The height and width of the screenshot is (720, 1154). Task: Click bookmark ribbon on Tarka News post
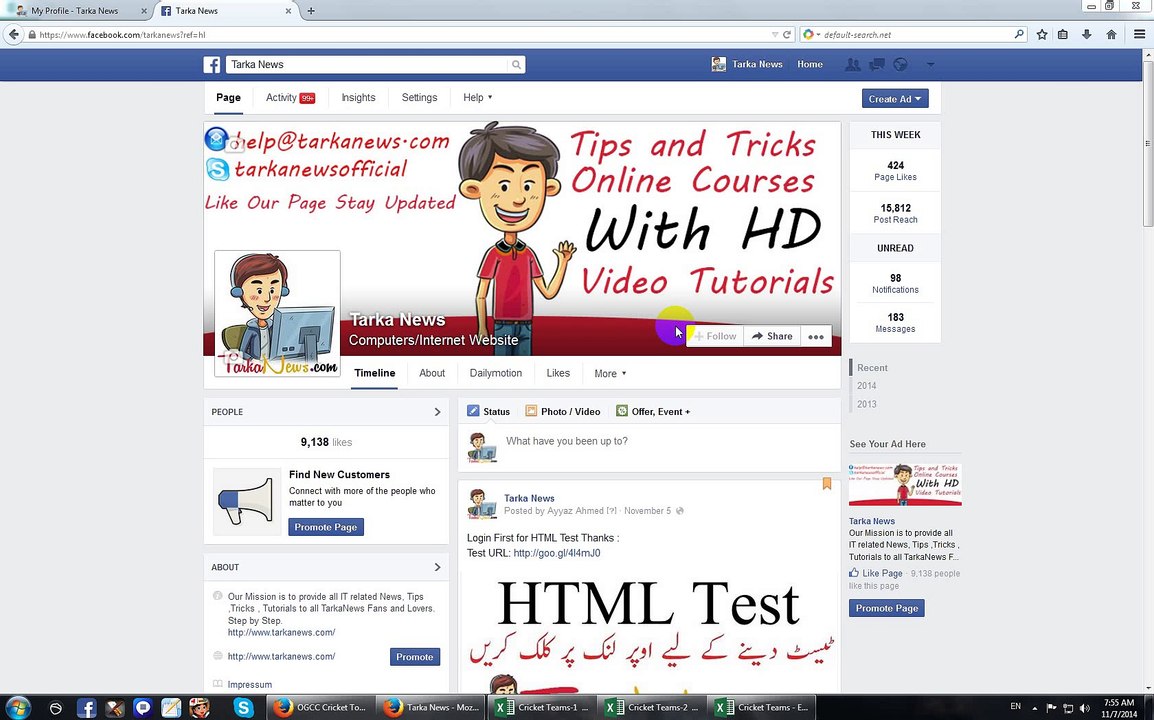[826, 484]
